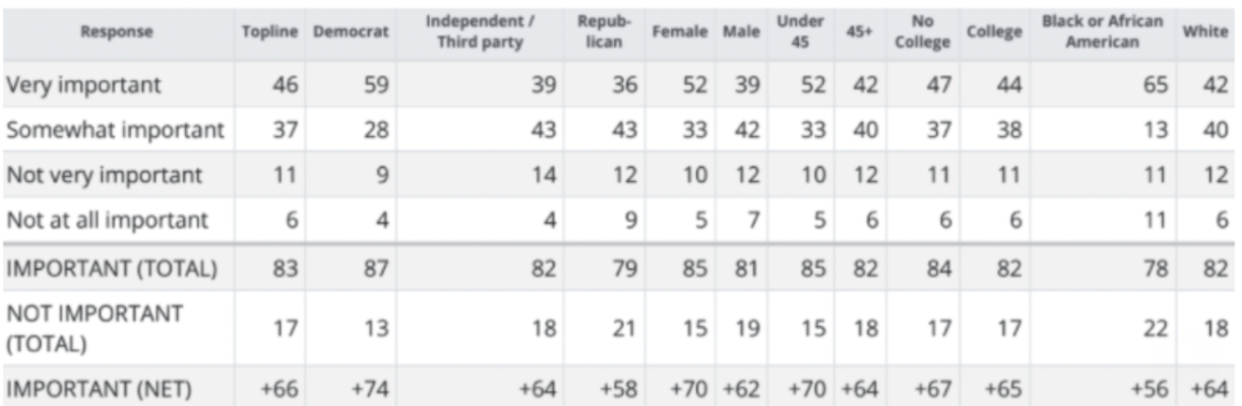This screenshot has width=1242, height=406.
Task: Select the Topline column header
Action: click(270, 32)
